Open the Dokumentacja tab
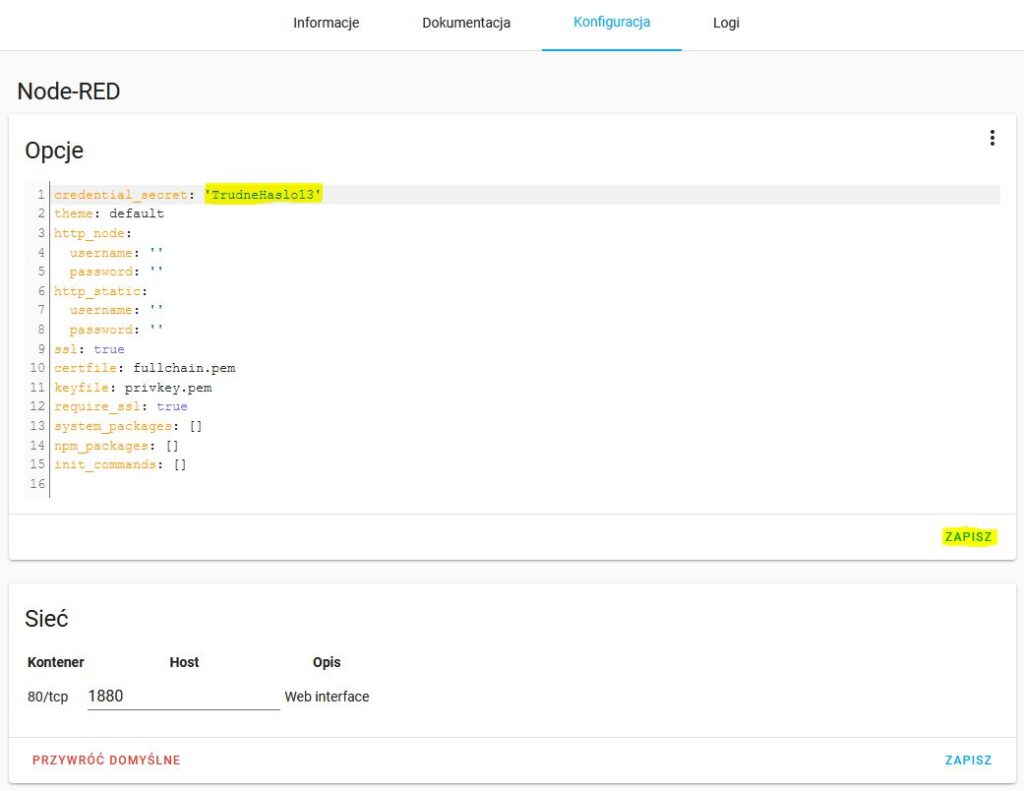This screenshot has width=1024, height=791. point(466,22)
